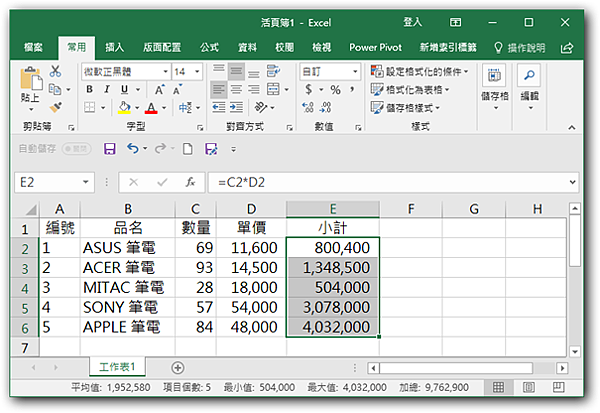Center text horizontally
This screenshot has height=413, width=600.
click(x=236, y=90)
